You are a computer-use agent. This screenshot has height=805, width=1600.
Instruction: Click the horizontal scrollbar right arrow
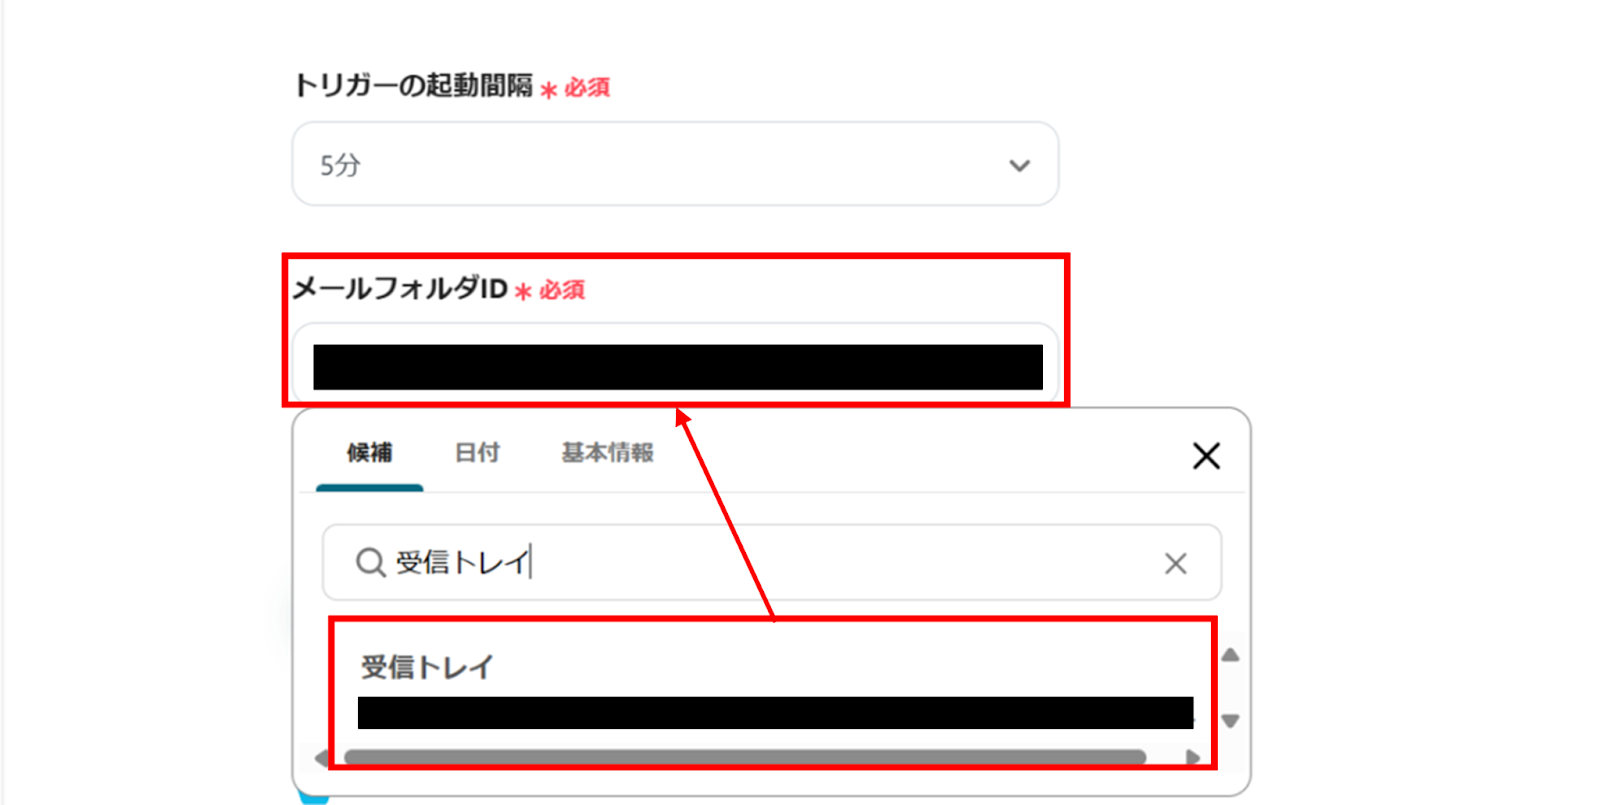[x=1192, y=757]
